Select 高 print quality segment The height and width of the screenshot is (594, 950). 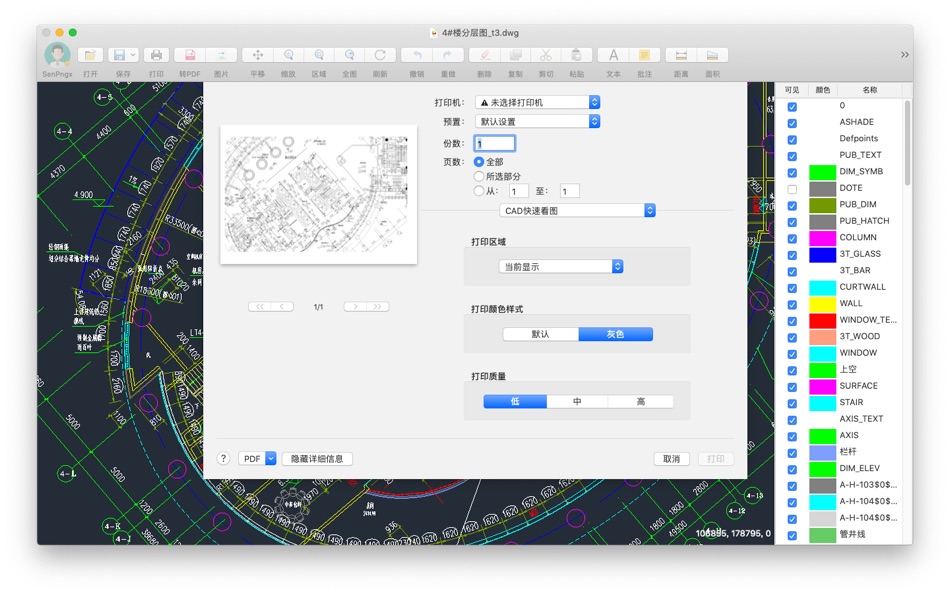click(x=640, y=401)
